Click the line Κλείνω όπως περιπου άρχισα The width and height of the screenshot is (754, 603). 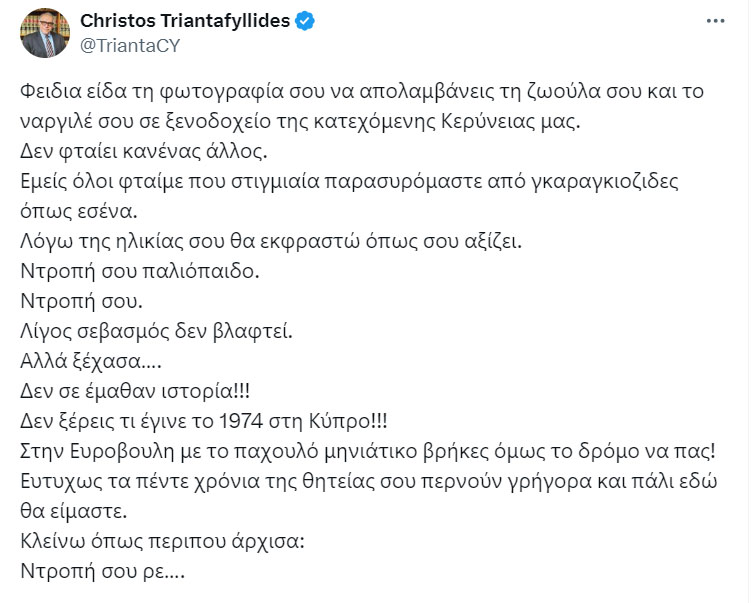163,541
